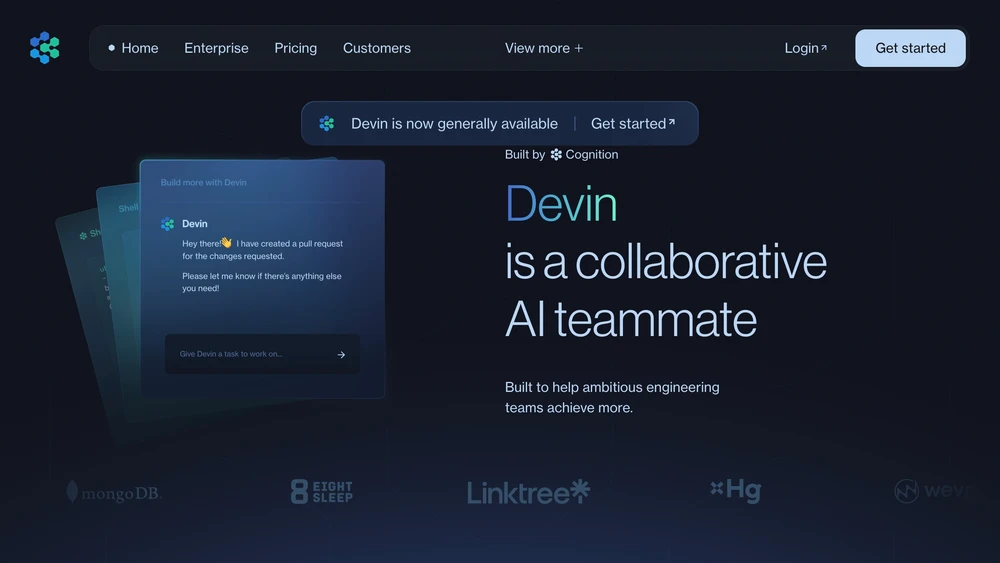The image size is (1000, 563).
Task: Open the Pricing page
Action: (x=295, y=48)
